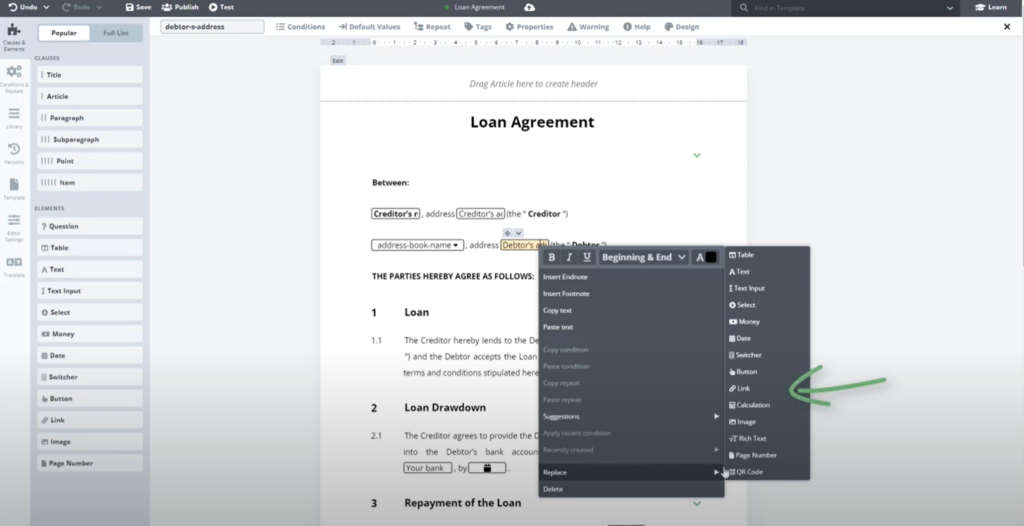Open the Translate sidebar panel
Viewport: 1024px width, 526px height.
click(14, 267)
